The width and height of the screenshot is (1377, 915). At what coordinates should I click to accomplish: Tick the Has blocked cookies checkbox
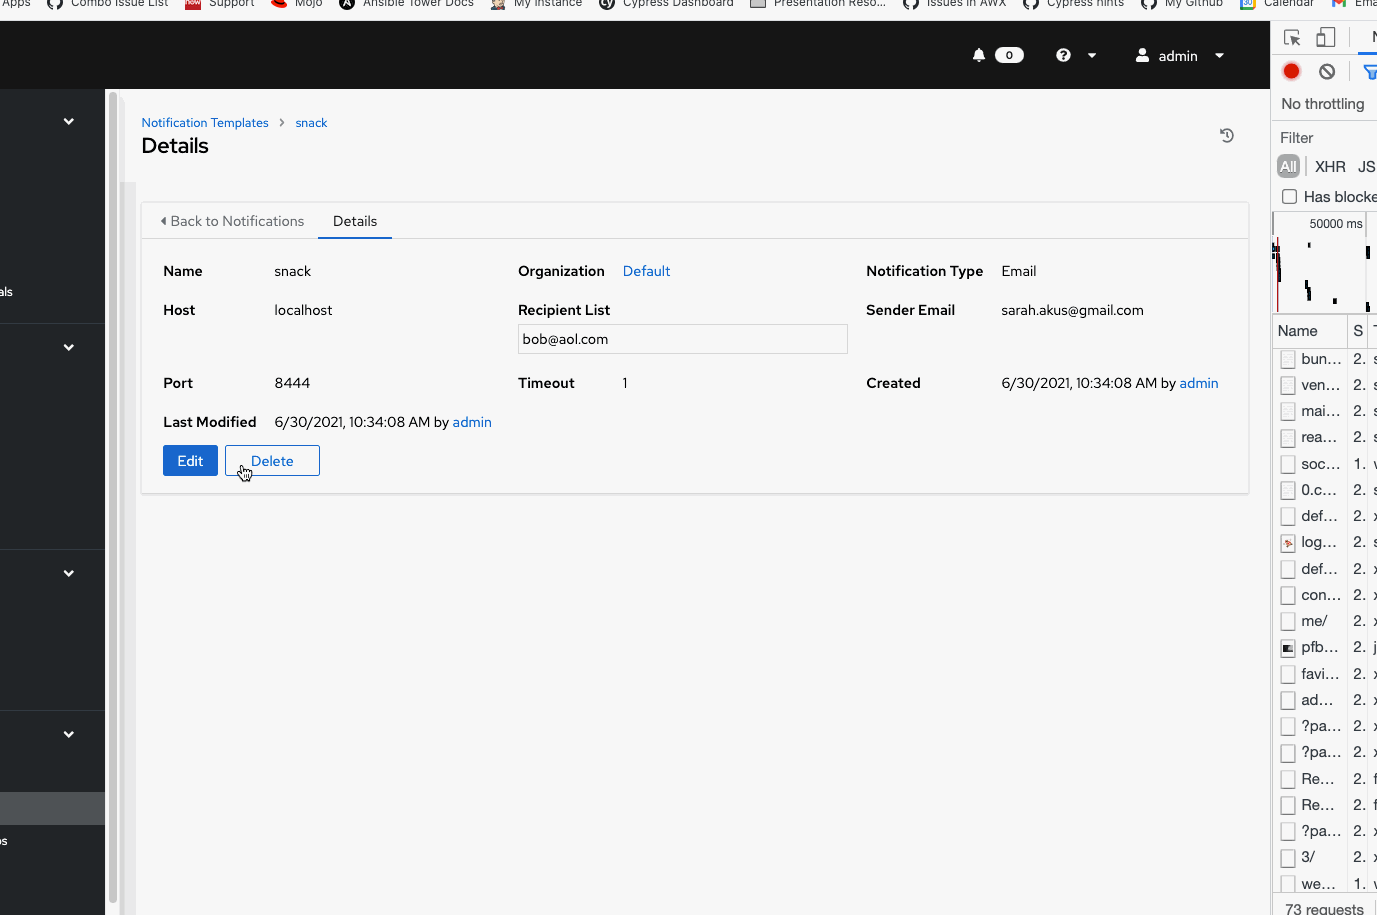[x=1290, y=197]
